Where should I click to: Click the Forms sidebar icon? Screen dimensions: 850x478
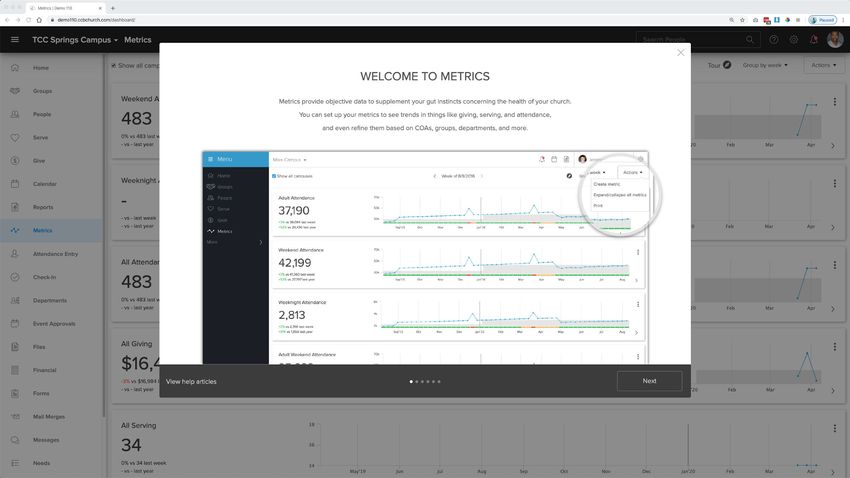[x=15, y=393]
